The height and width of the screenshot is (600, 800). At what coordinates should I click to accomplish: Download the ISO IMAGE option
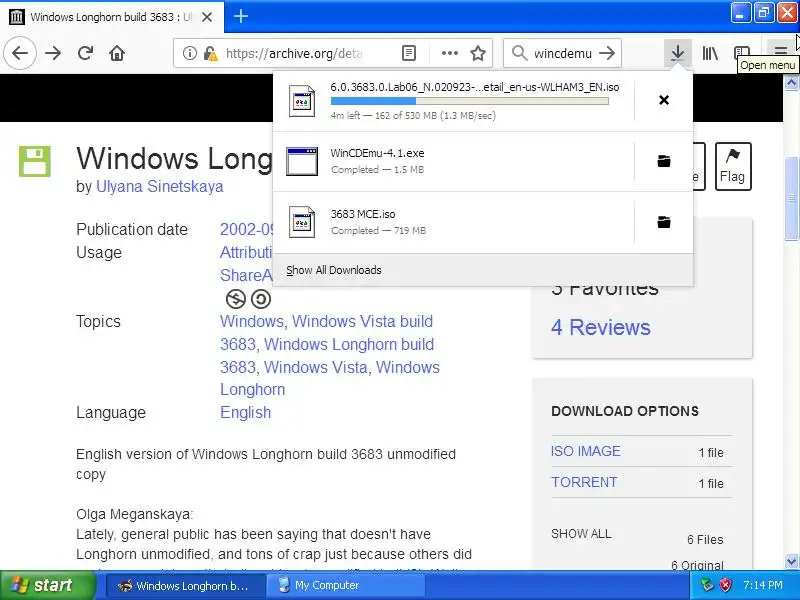(586, 451)
